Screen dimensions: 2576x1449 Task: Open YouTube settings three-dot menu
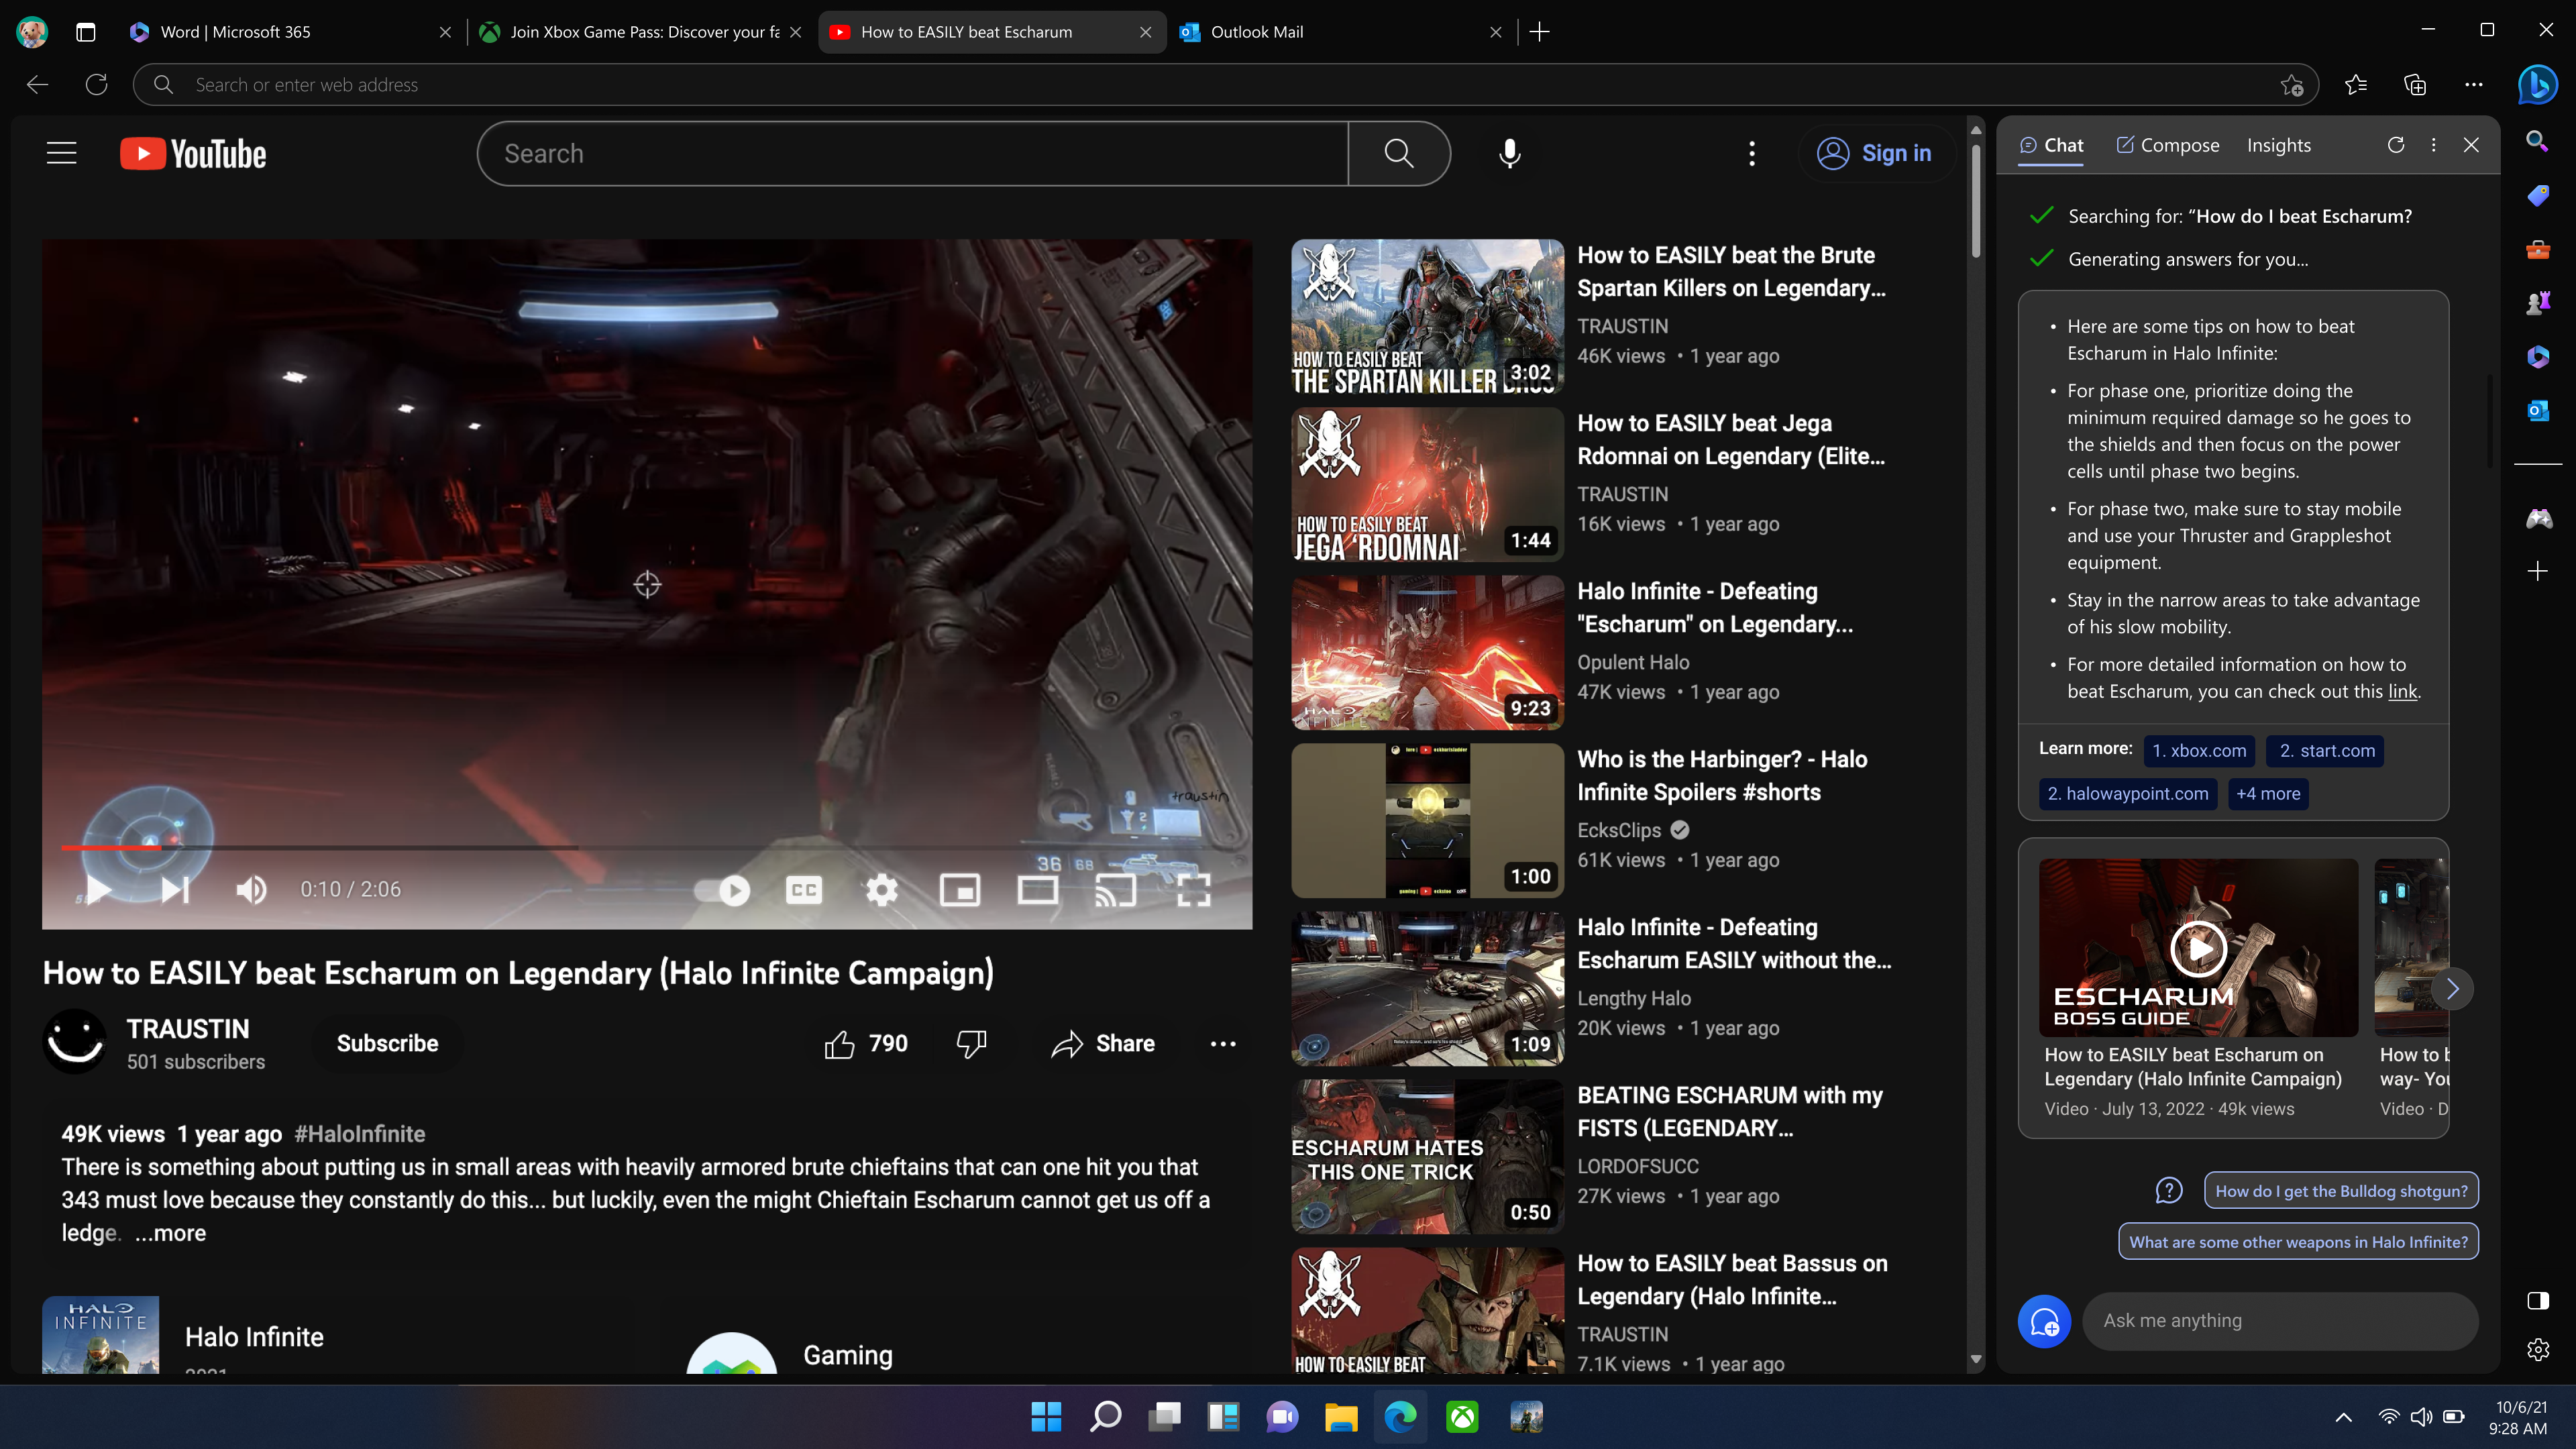1752,153
